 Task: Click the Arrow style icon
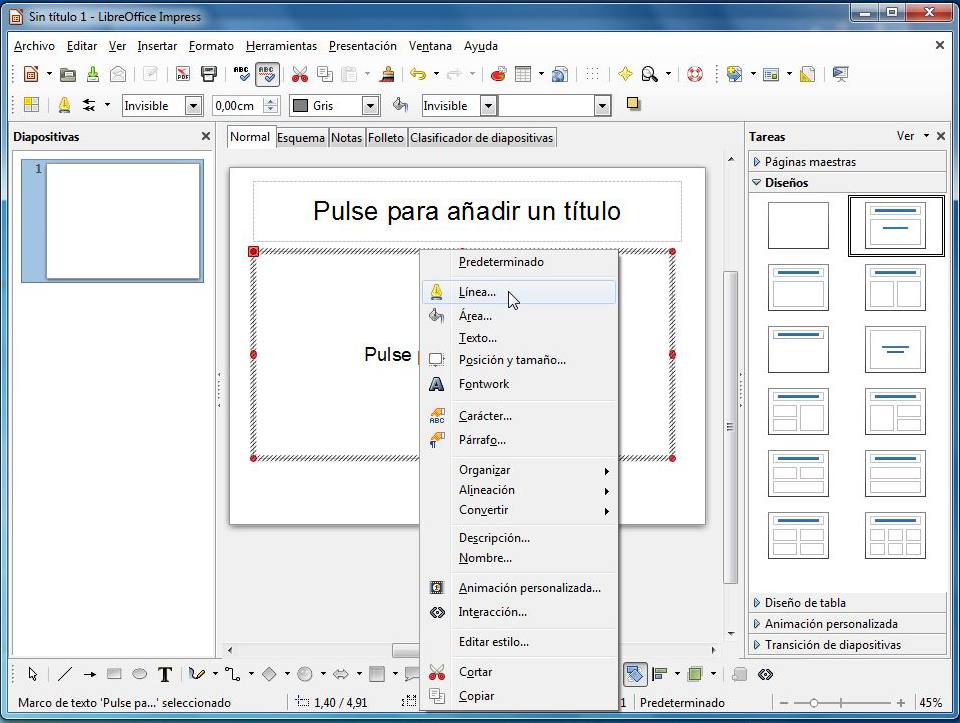click(89, 105)
